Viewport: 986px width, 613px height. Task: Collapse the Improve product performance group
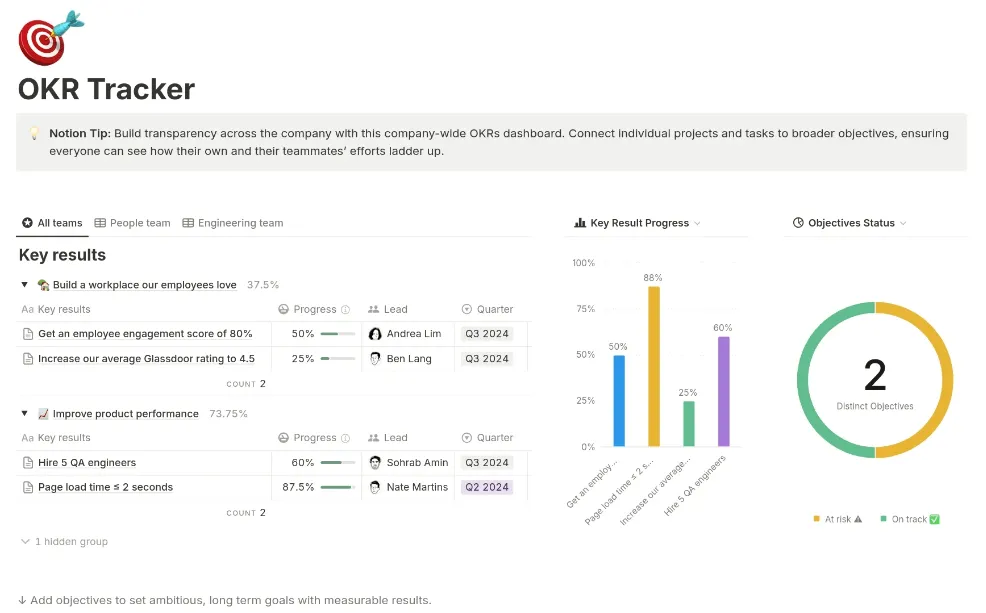point(25,414)
